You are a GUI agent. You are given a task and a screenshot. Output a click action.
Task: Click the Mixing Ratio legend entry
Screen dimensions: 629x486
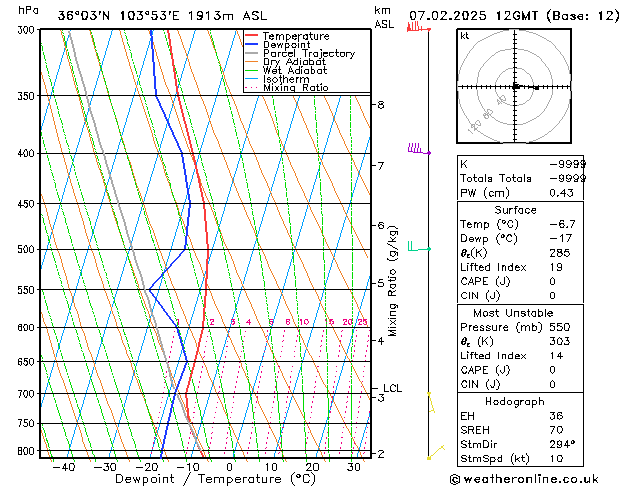(287, 88)
